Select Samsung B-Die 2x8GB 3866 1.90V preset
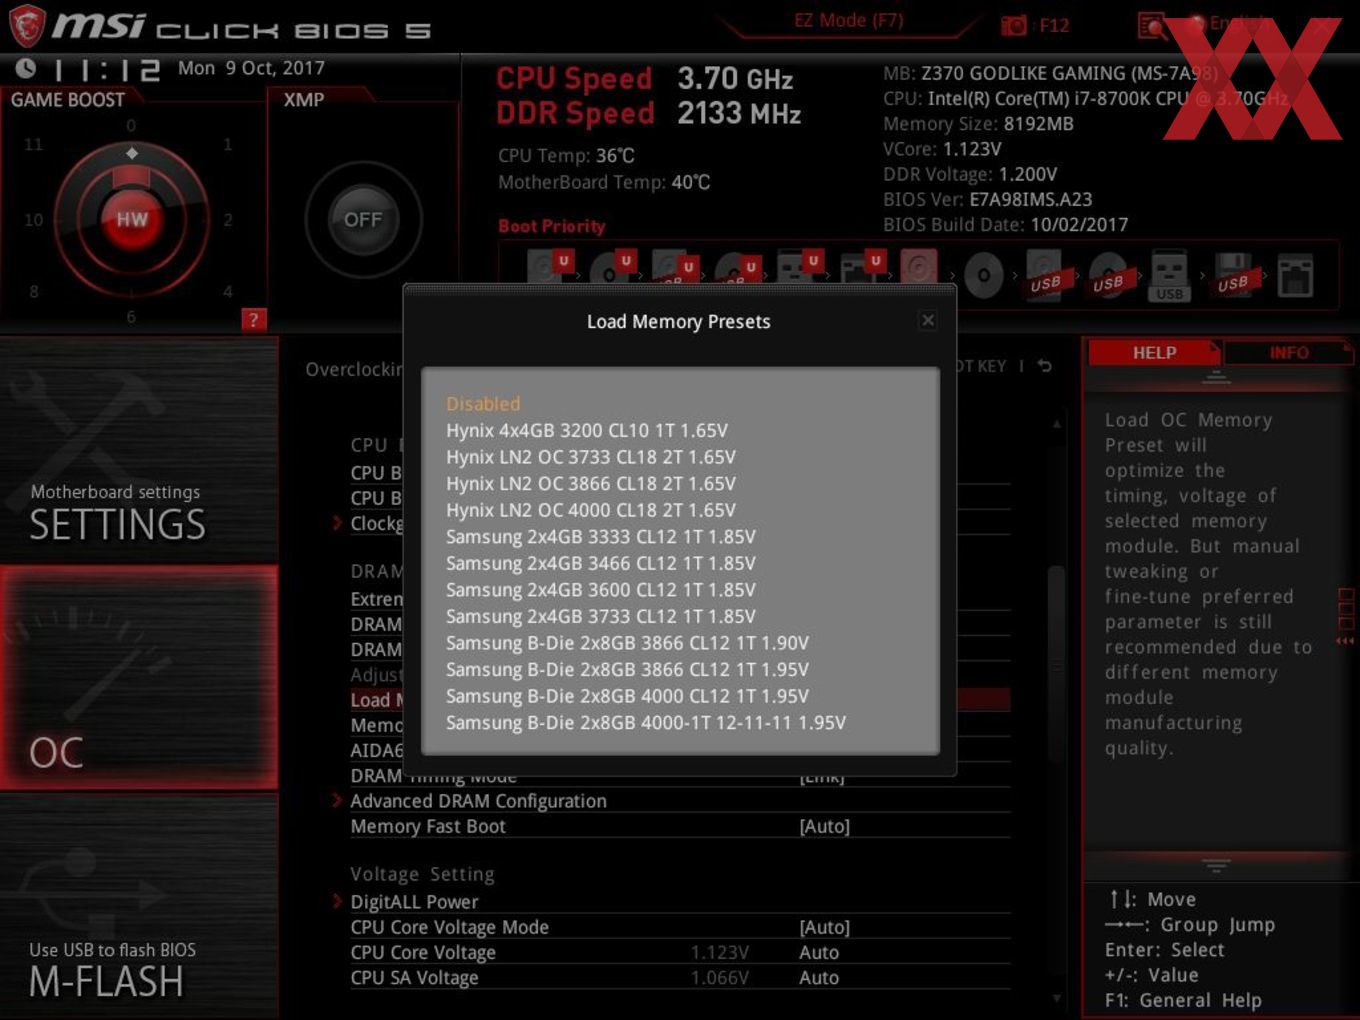 pos(628,643)
